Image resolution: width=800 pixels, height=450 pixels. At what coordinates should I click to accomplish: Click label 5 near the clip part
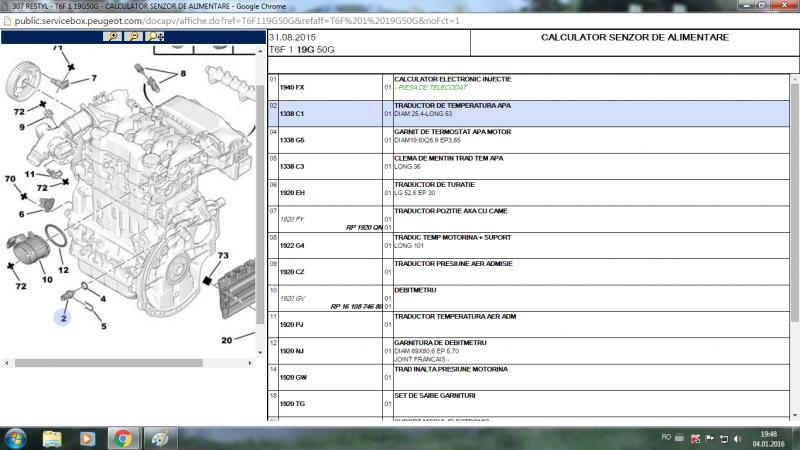pos(104,326)
